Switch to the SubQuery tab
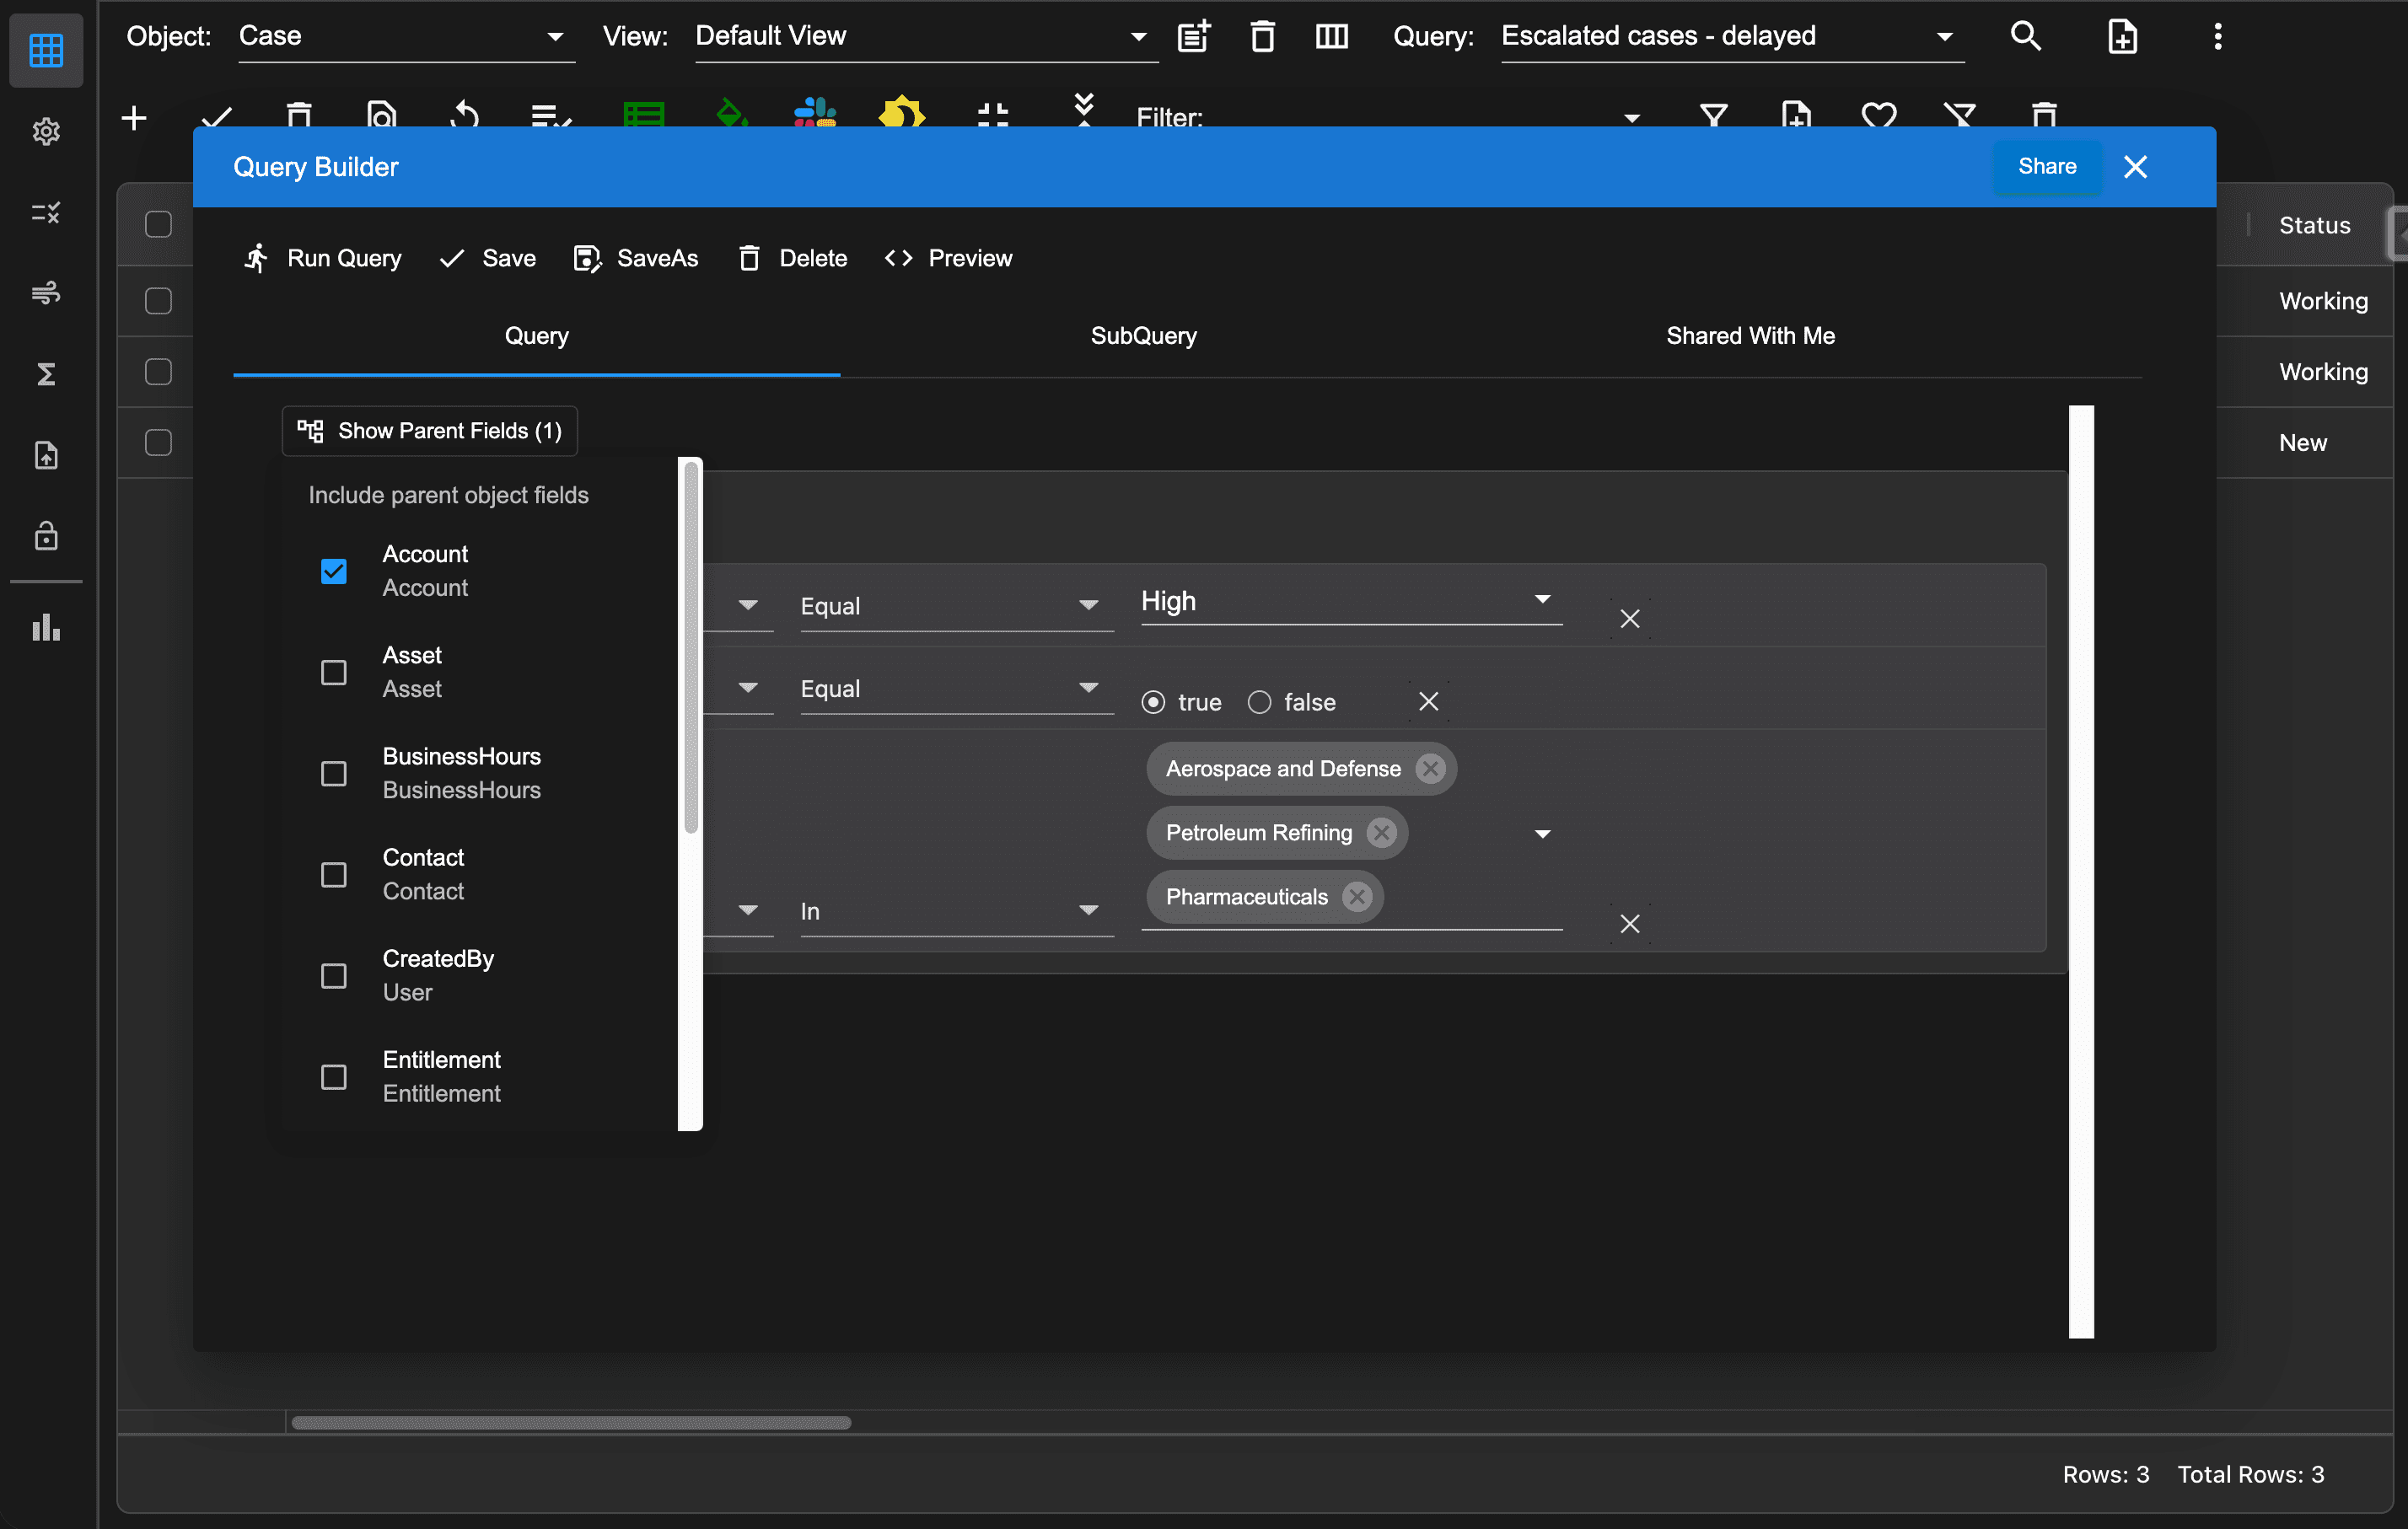This screenshot has height=1529, width=2408. [x=1143, y=336]
